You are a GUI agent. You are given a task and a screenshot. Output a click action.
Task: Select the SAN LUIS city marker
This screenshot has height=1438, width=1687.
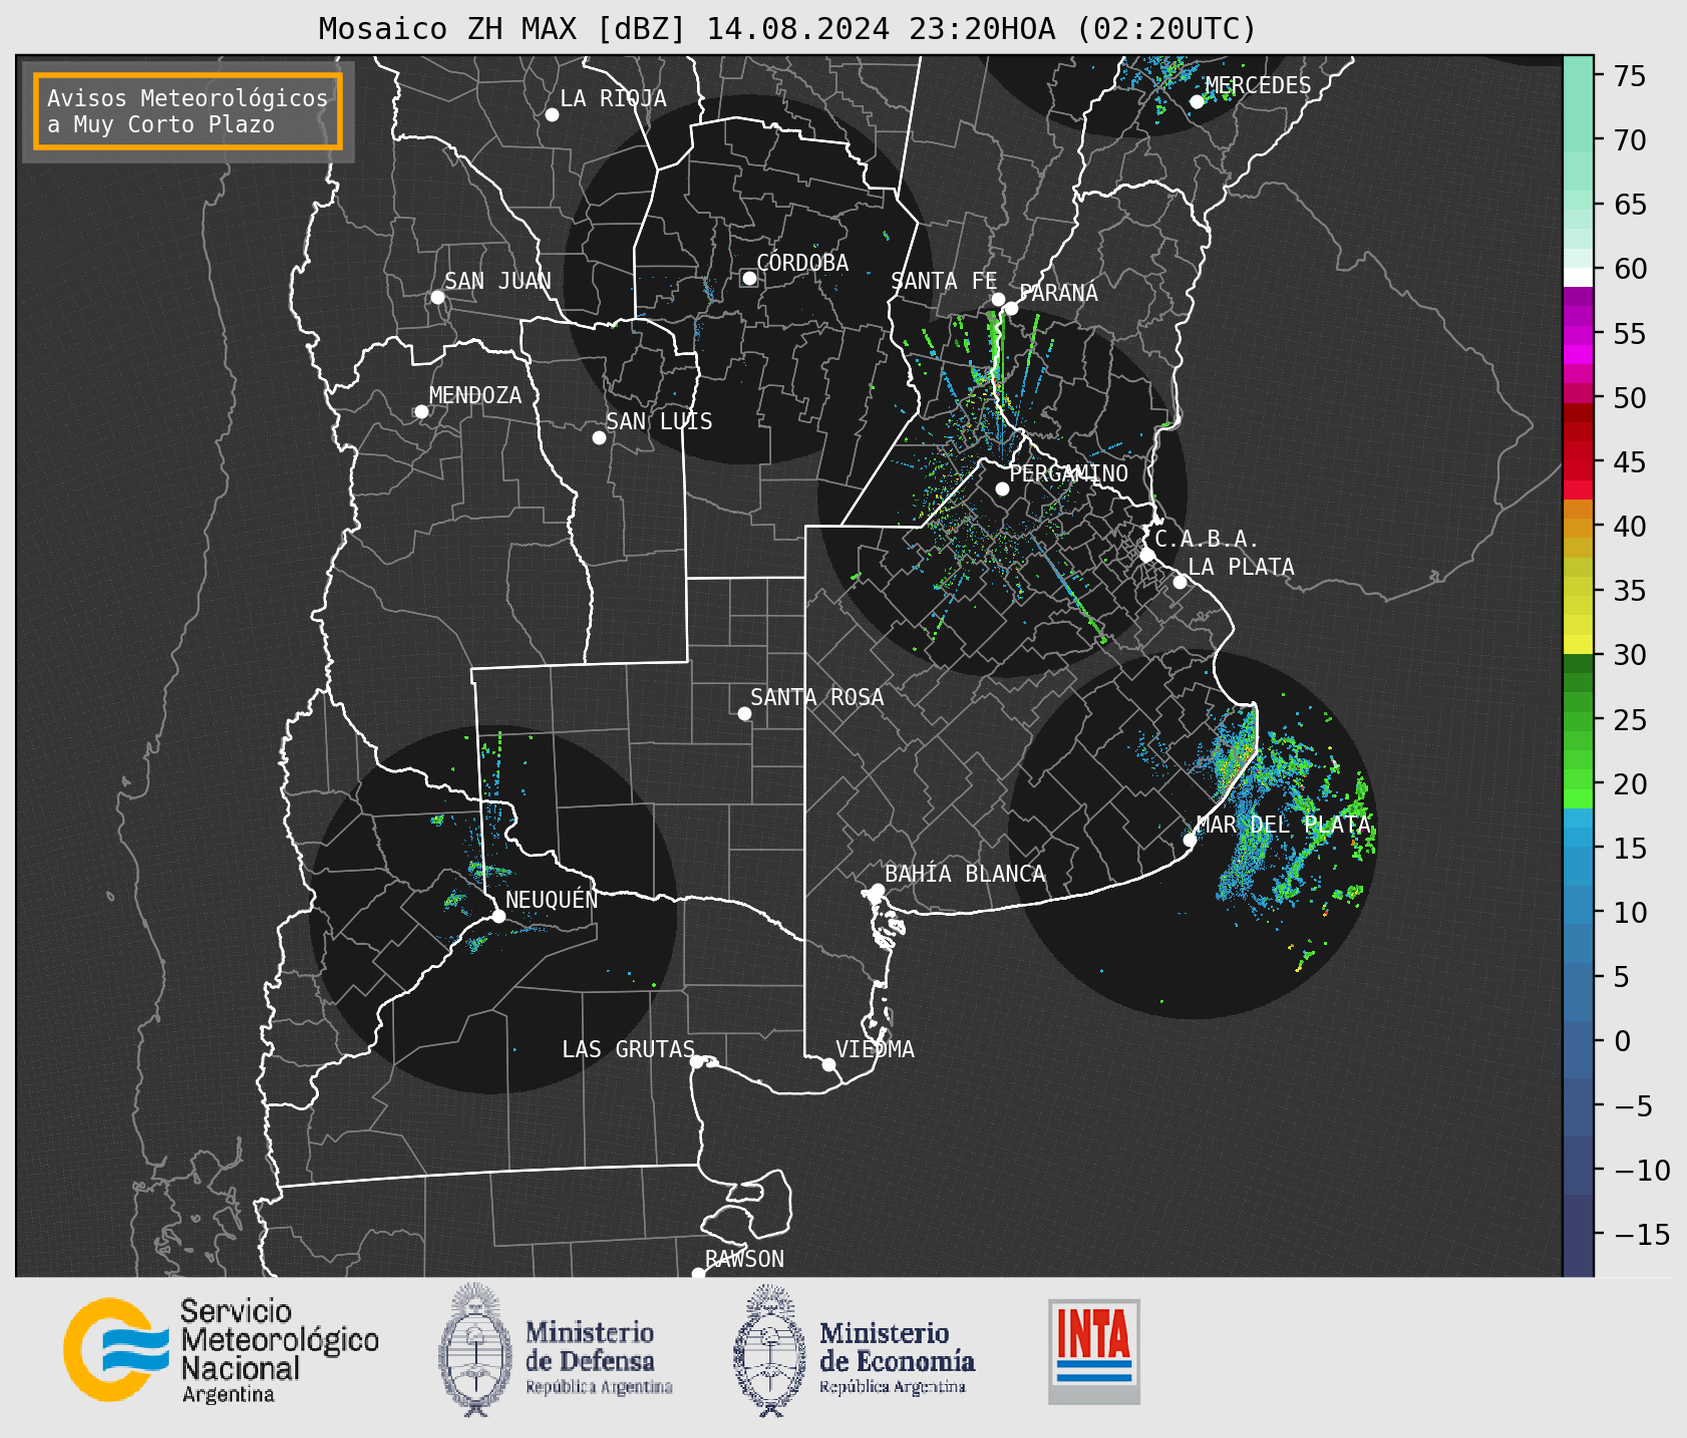click(599, 438)
